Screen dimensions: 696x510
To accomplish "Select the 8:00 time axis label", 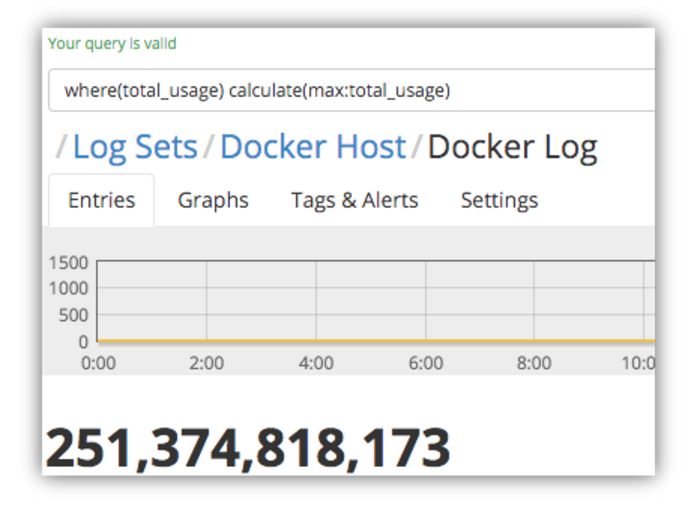I will [535, 363].
